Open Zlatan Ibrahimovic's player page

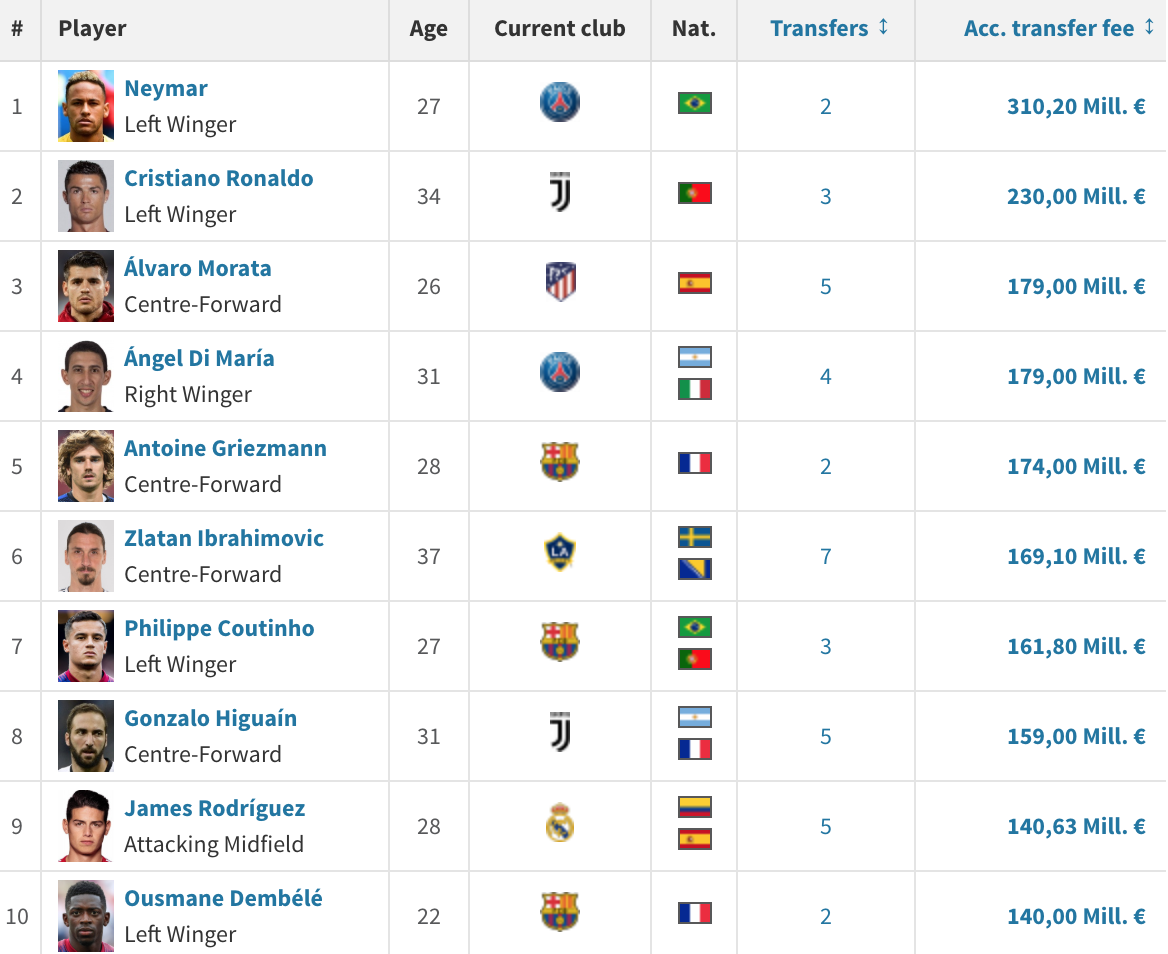coord(224,538)
